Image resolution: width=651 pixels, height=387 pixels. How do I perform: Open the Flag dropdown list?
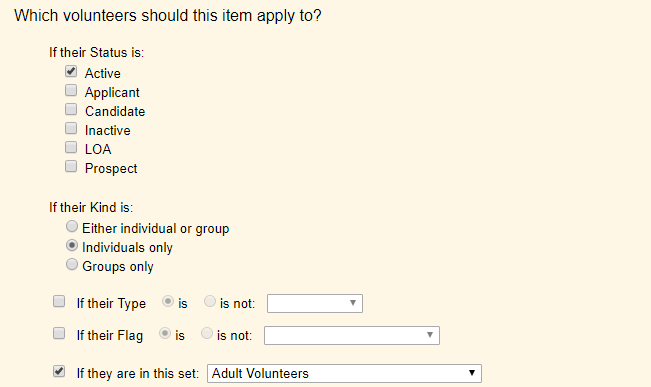352,336
